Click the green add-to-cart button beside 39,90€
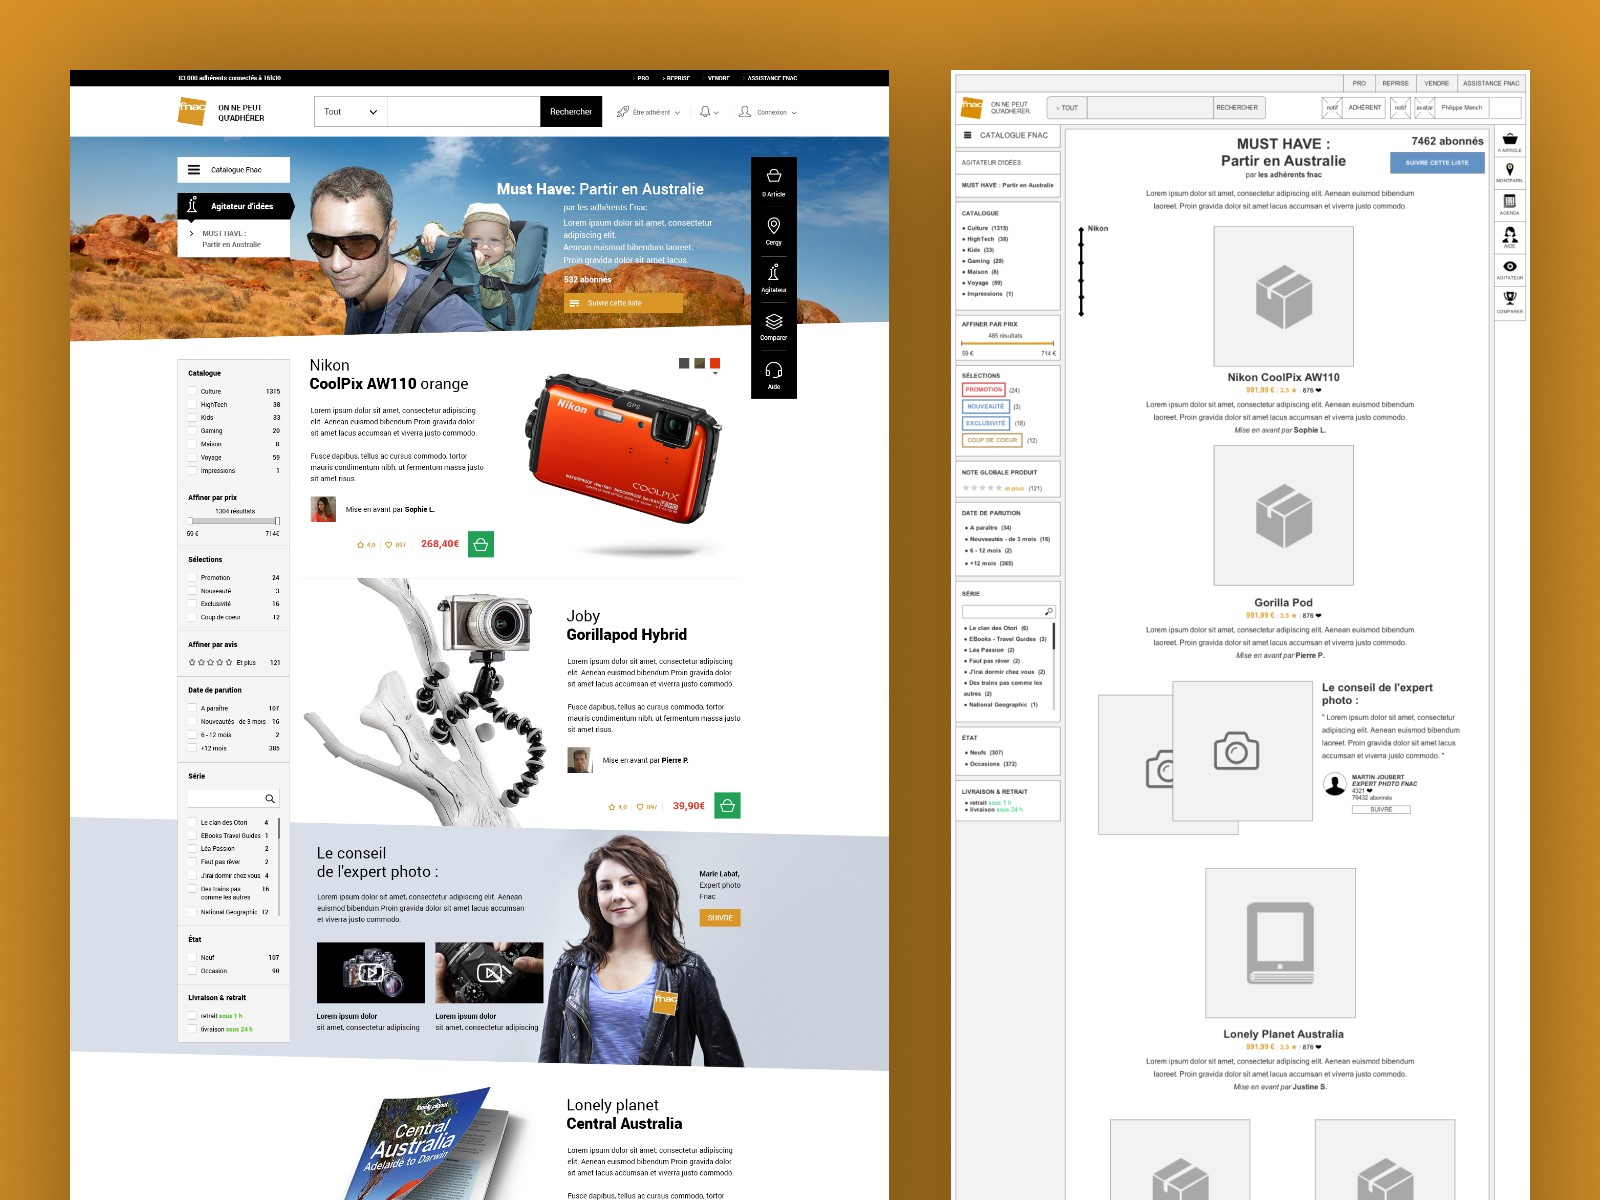Image resolution: width=1600 pixels, height=1200 pixels. click(727, 806)
